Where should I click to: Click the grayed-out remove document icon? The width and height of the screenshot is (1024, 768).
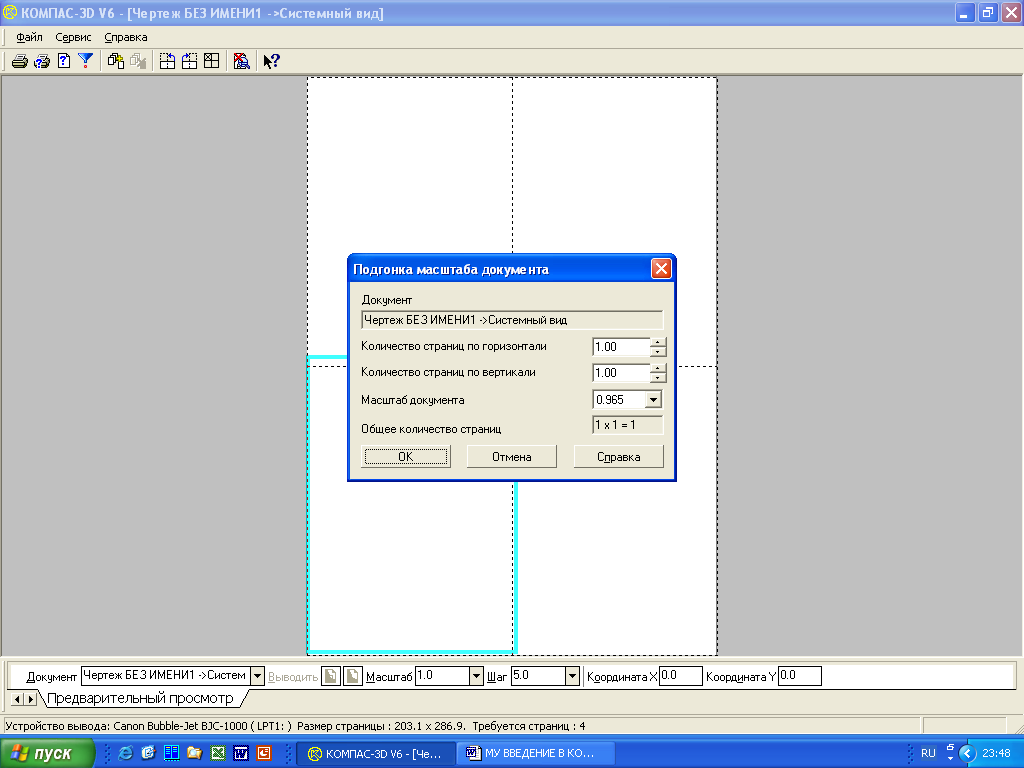[138, 61]
